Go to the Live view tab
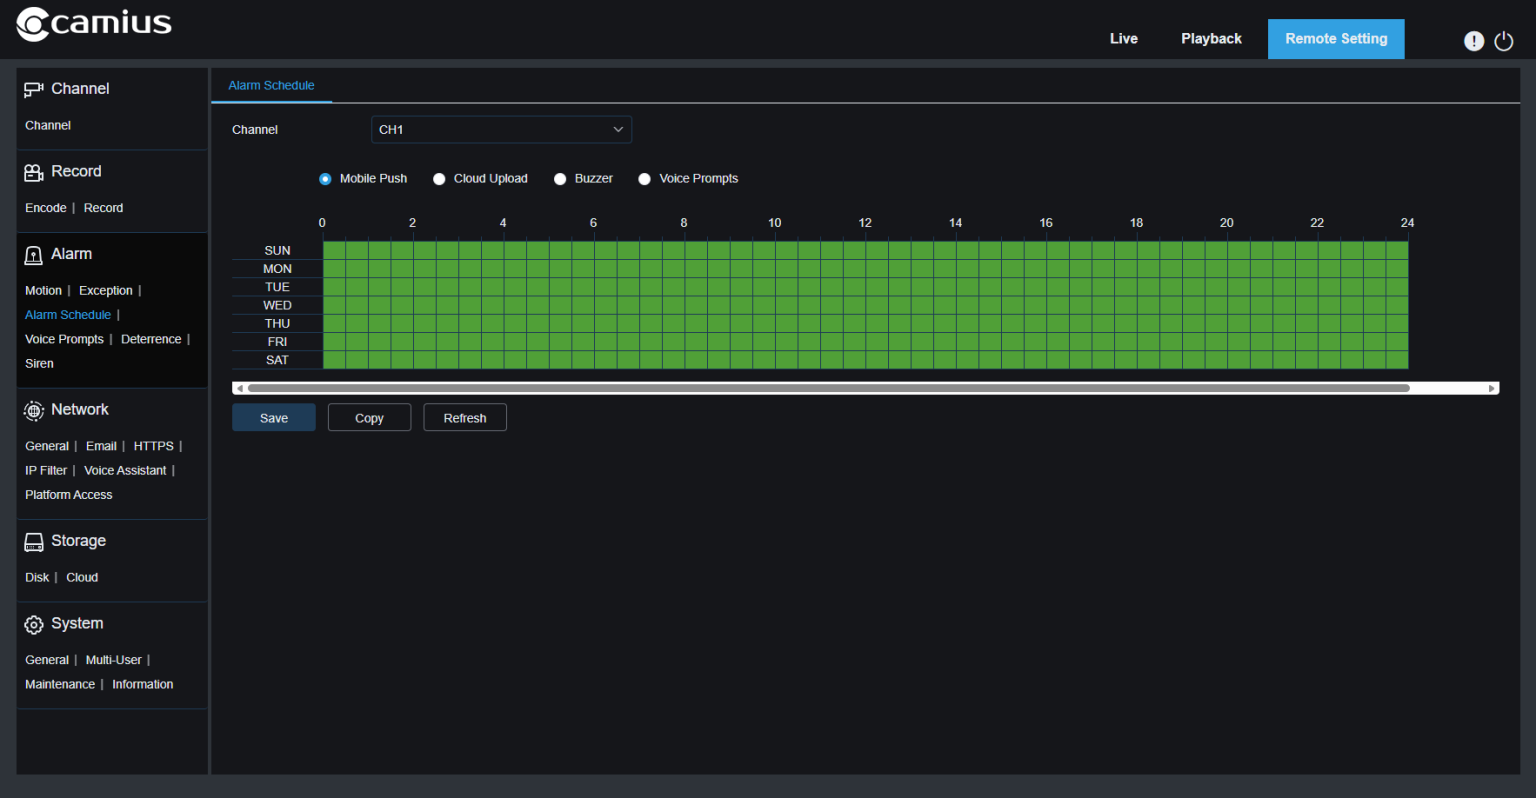Image resolution: width=1536 pixels, height=798 pixels. [x=1123, y=39]
